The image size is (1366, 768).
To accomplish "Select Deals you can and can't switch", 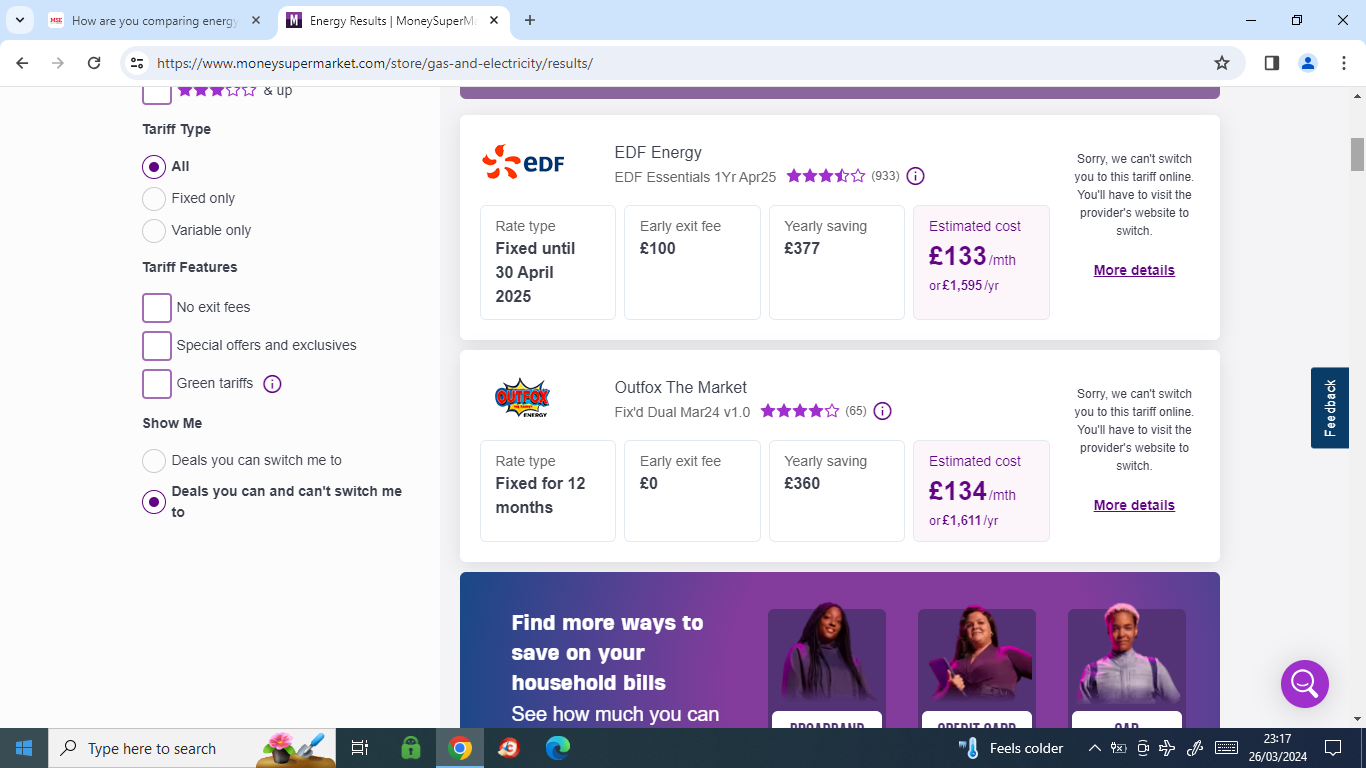I will click(153, 502).
